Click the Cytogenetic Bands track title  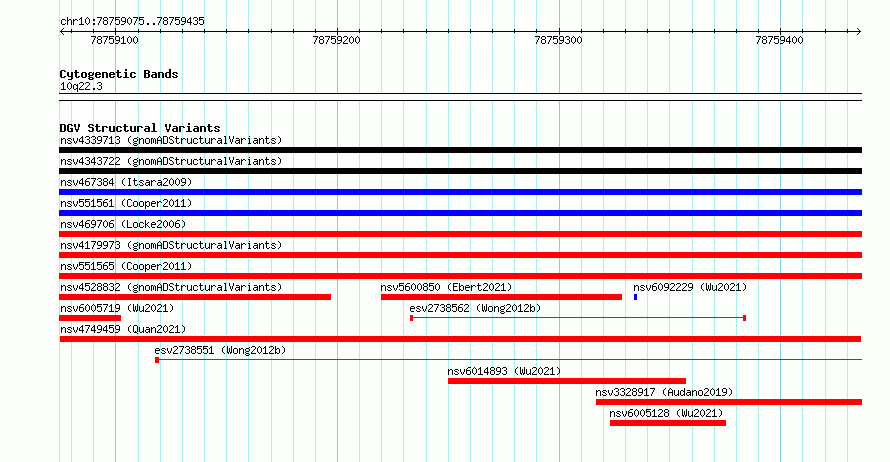coord(119,74)
